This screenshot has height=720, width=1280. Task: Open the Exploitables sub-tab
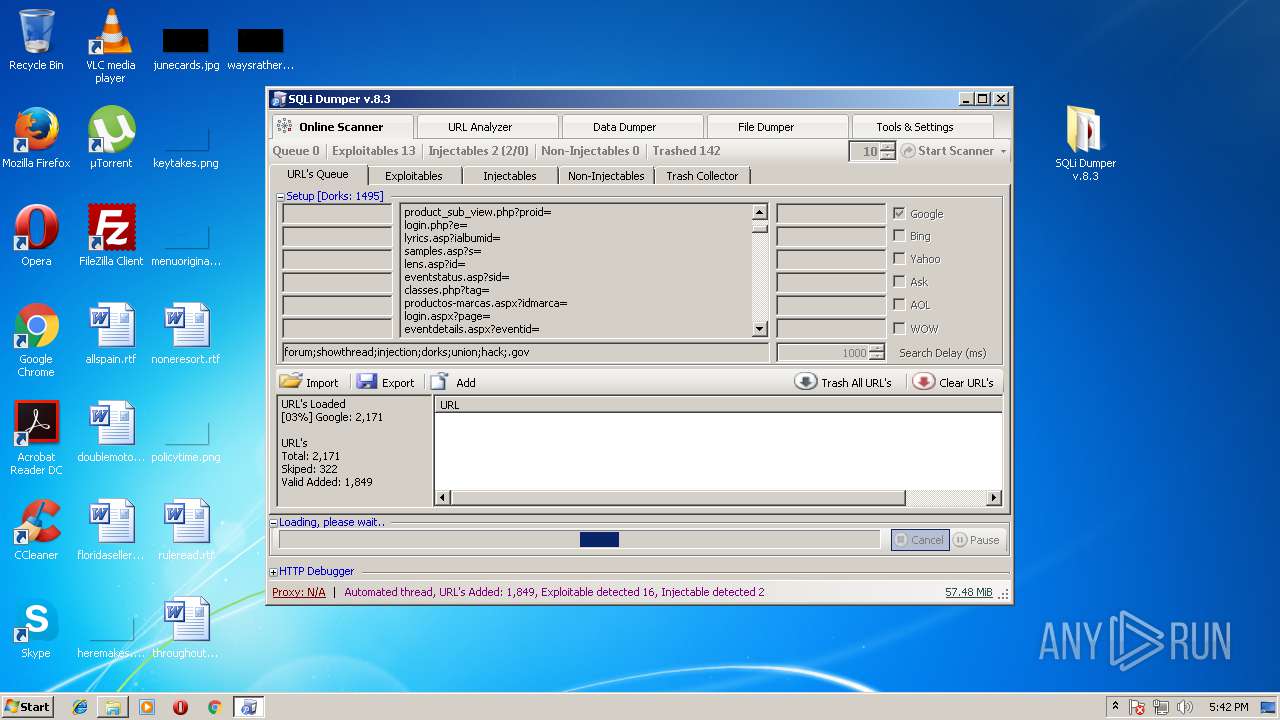pos(414,176)
